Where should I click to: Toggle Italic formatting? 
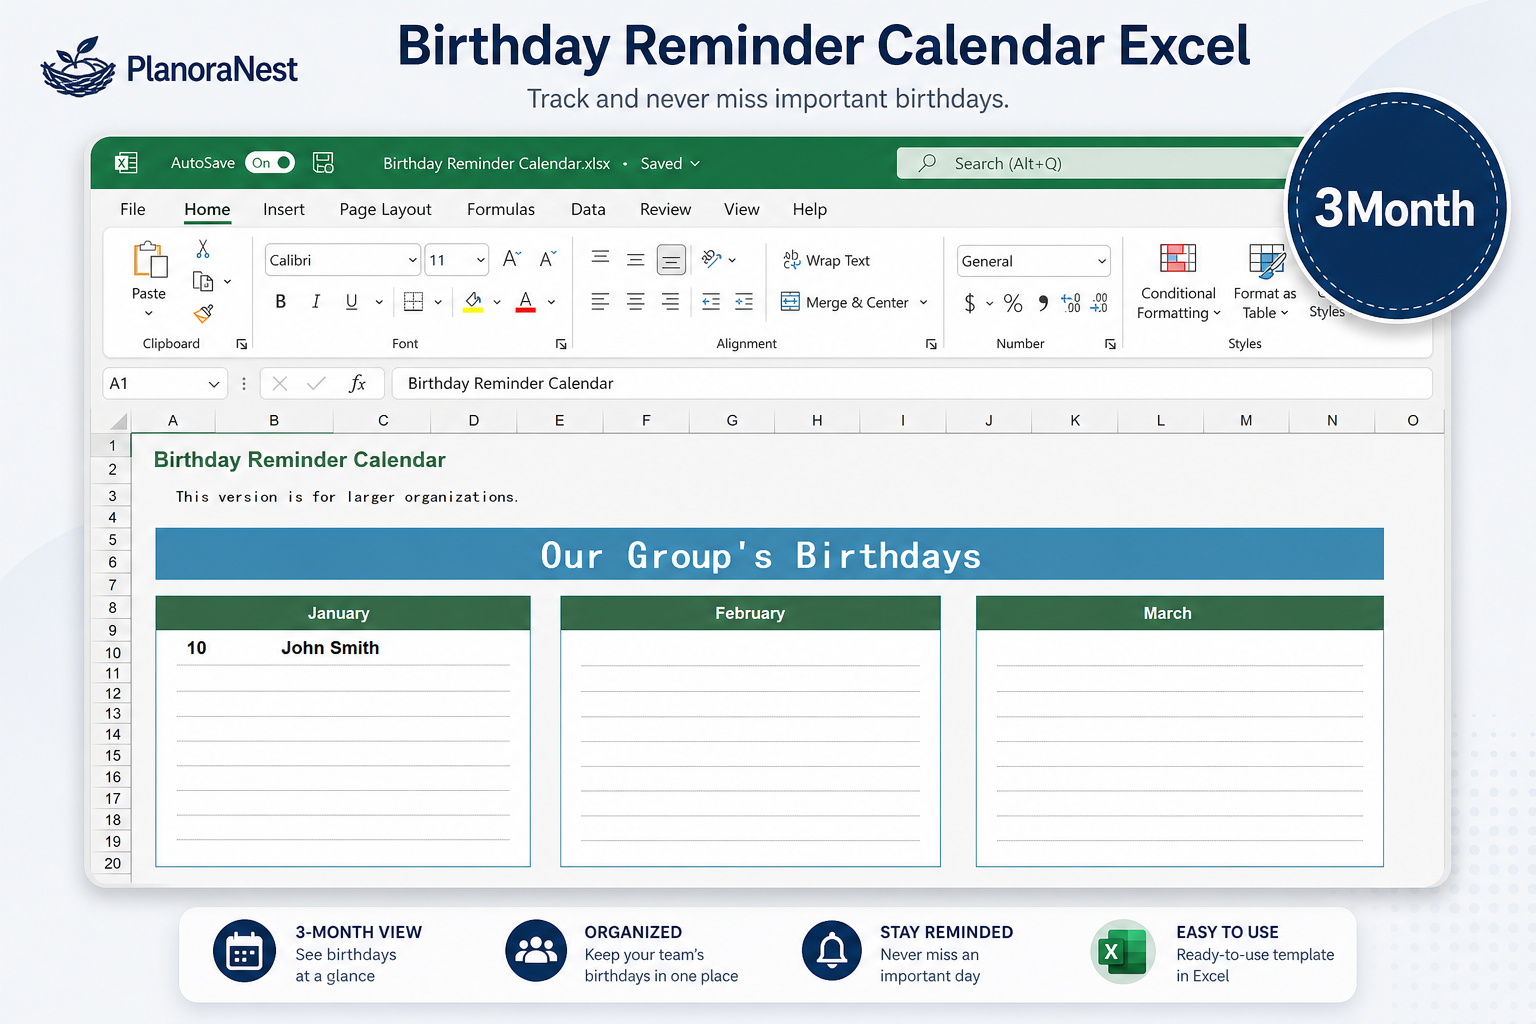[316, 301]
